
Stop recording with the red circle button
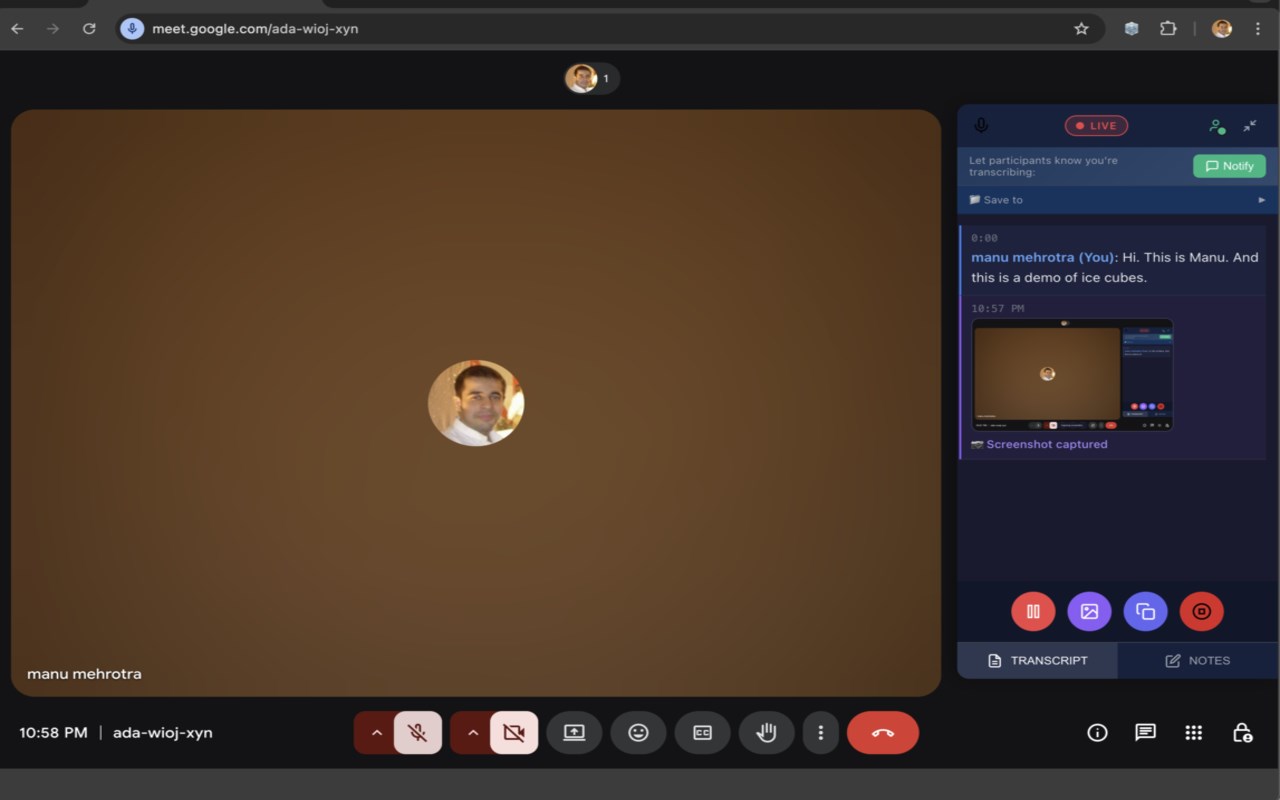tap(1202, 611)
